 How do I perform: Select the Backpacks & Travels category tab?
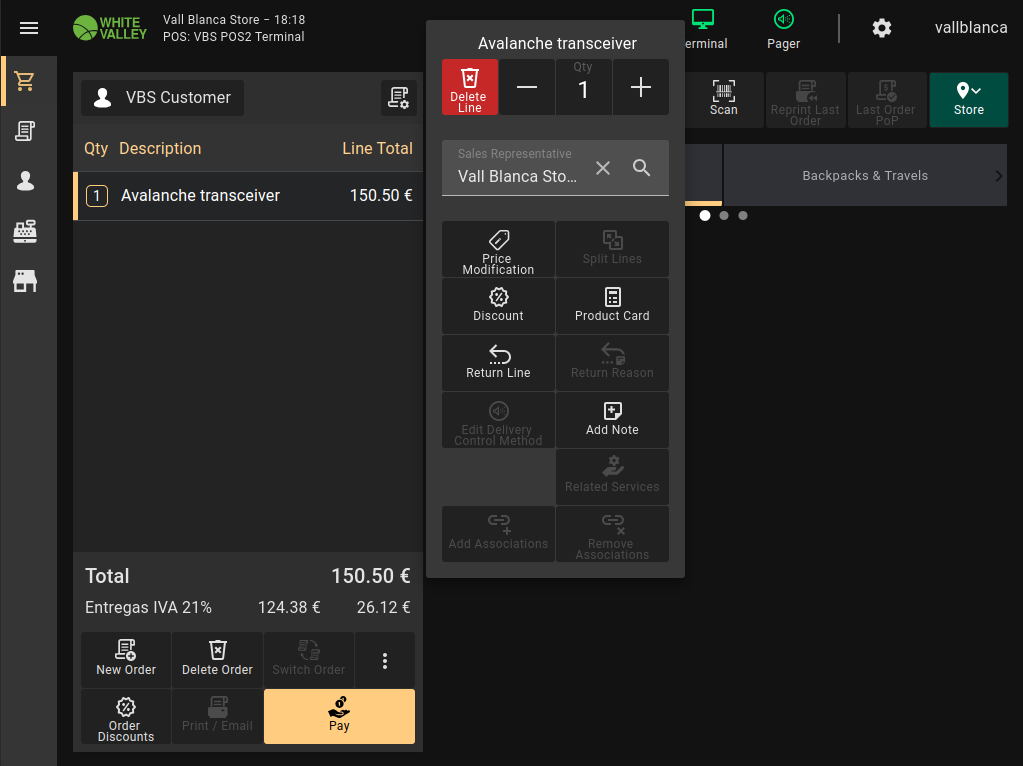[864, 176]
